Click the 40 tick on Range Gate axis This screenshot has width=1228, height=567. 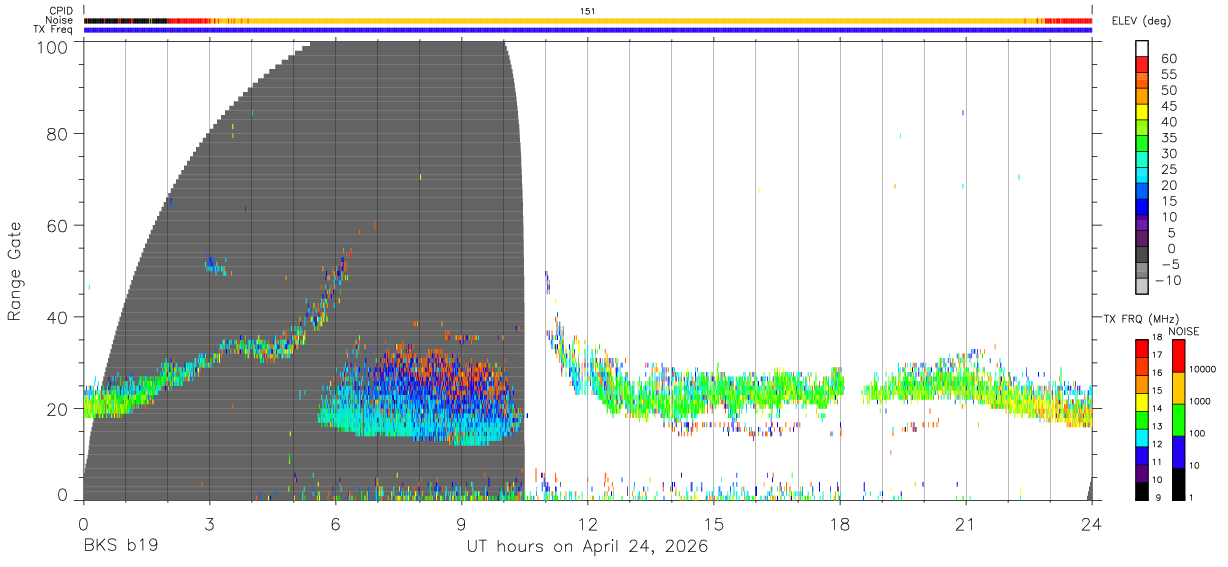point(57,317)
